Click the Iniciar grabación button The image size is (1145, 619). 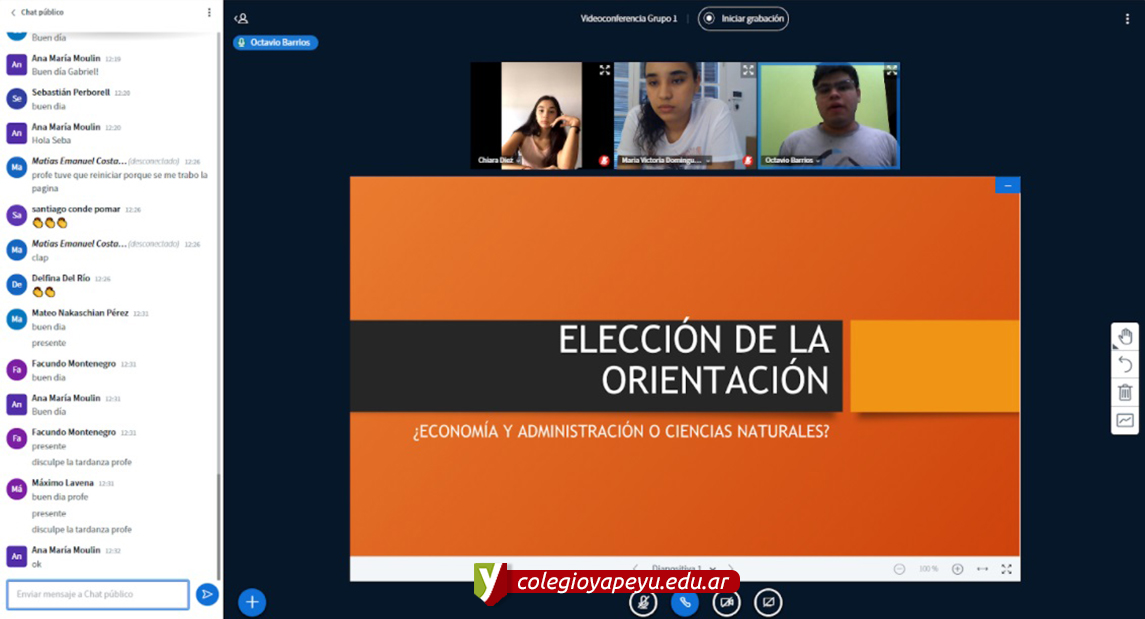[743, 18]
